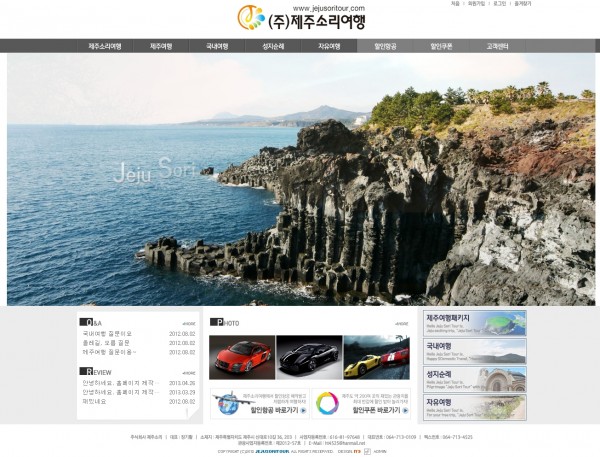Open the first Q&A post 국내여행 질문
This screenshot has width=600, height=457.
click(x=107, y=334)
